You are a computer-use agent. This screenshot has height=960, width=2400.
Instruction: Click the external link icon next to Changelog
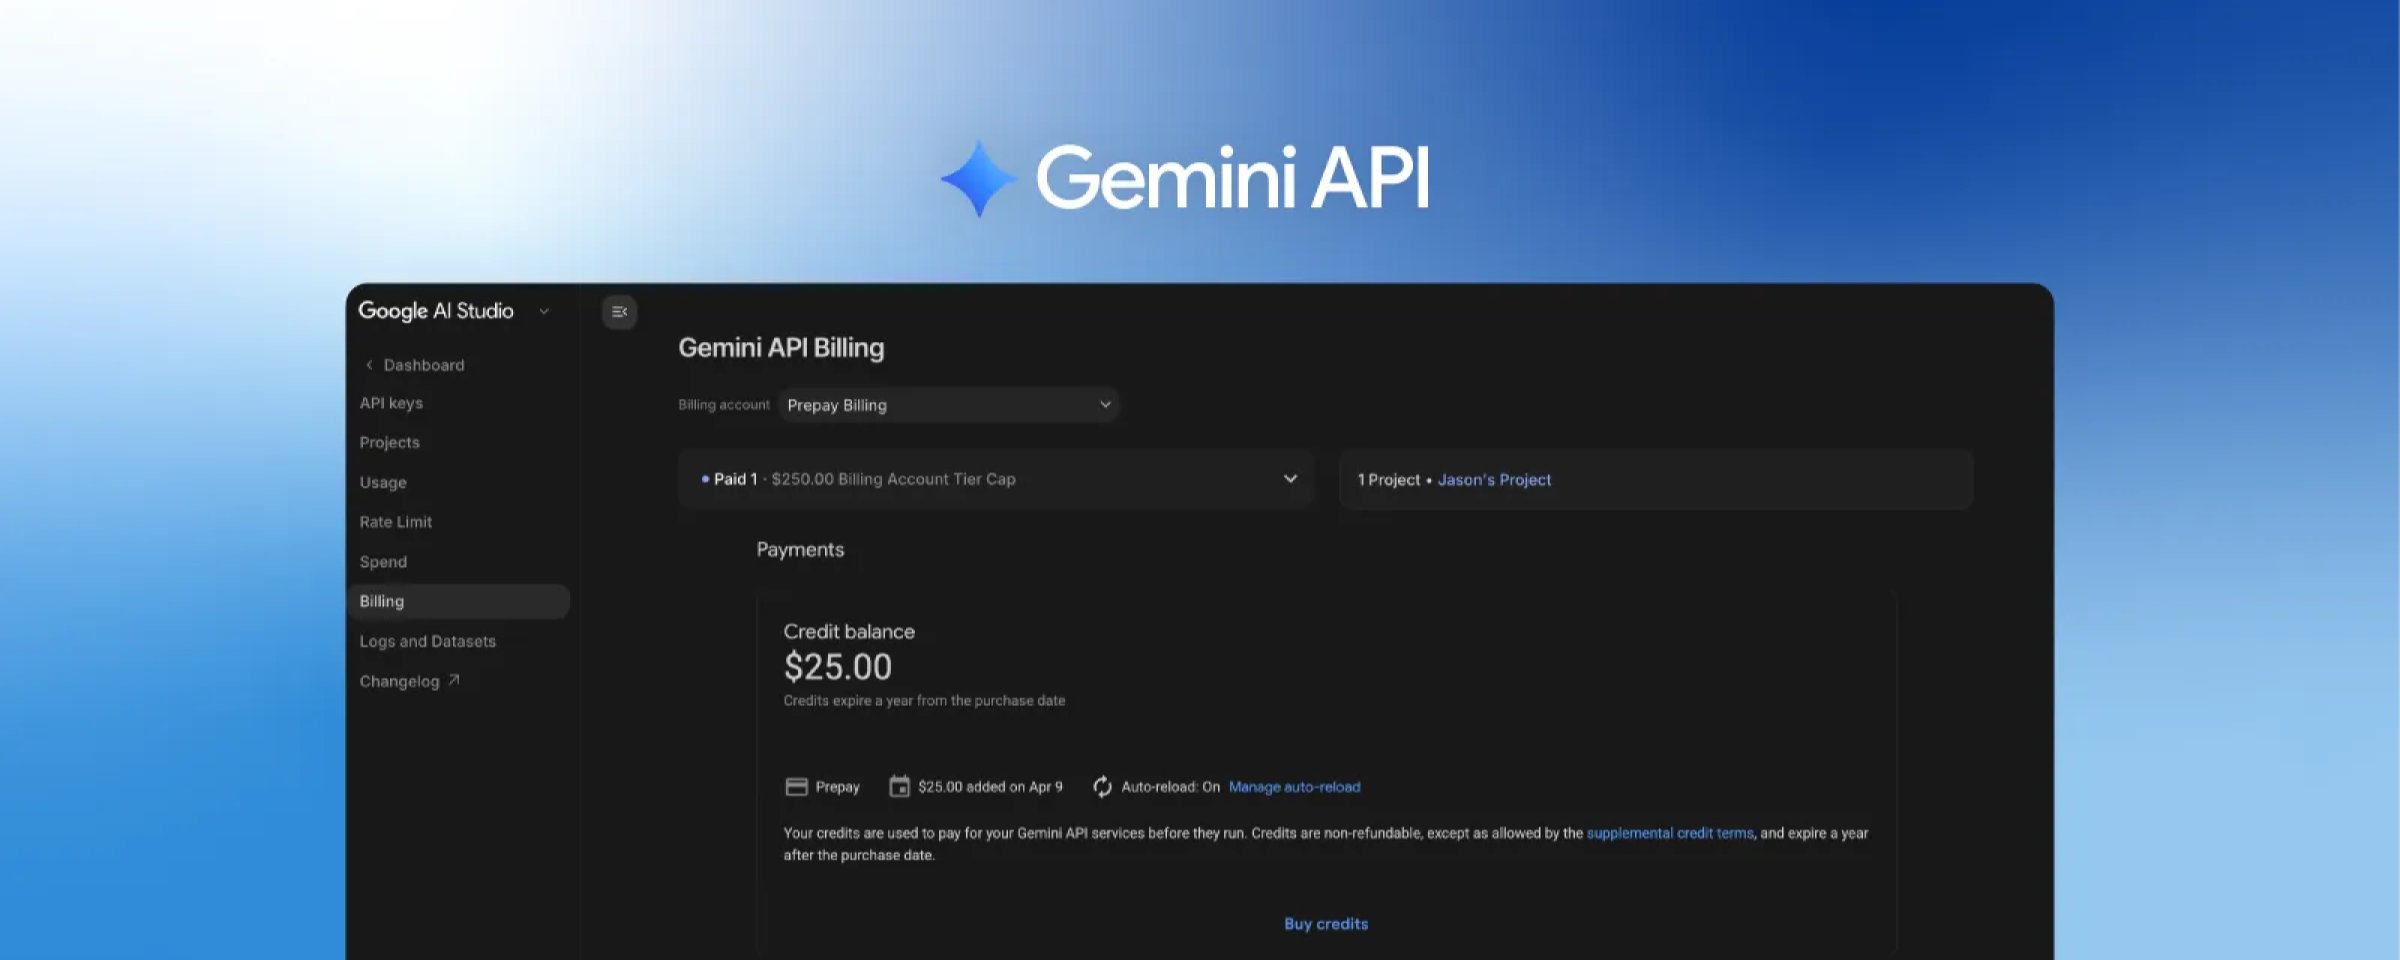pos(452,679)
